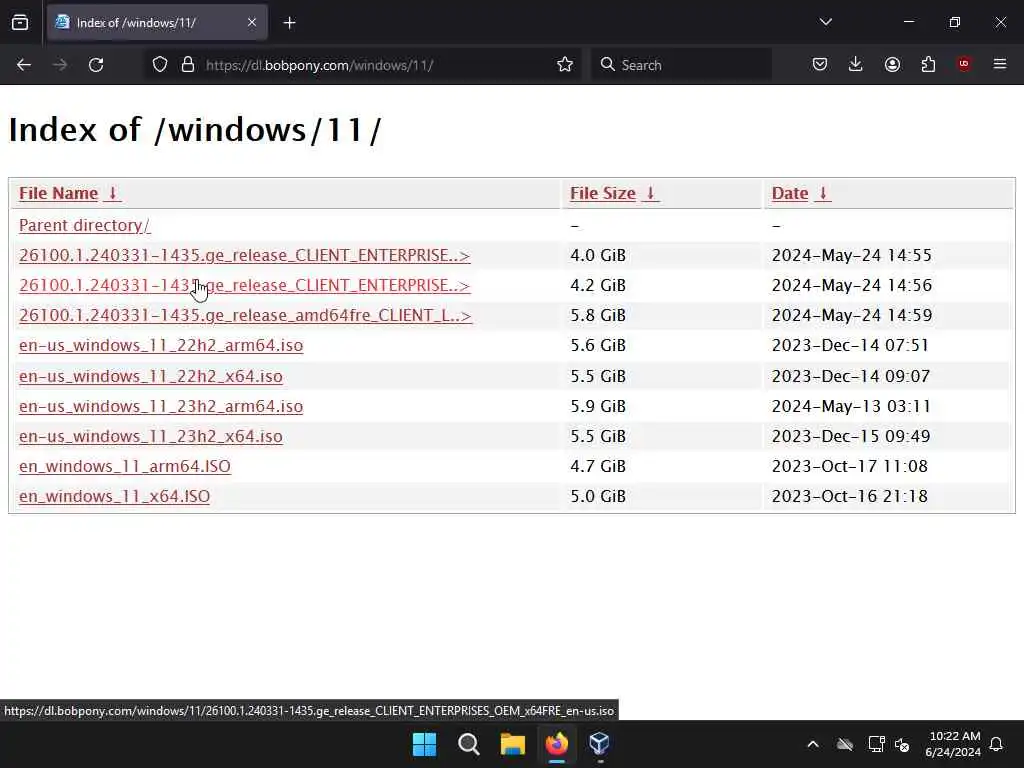Open the notification bell
Viewport: 1024px width, 768px height.
pyautogui.click(x=997, y=744)
